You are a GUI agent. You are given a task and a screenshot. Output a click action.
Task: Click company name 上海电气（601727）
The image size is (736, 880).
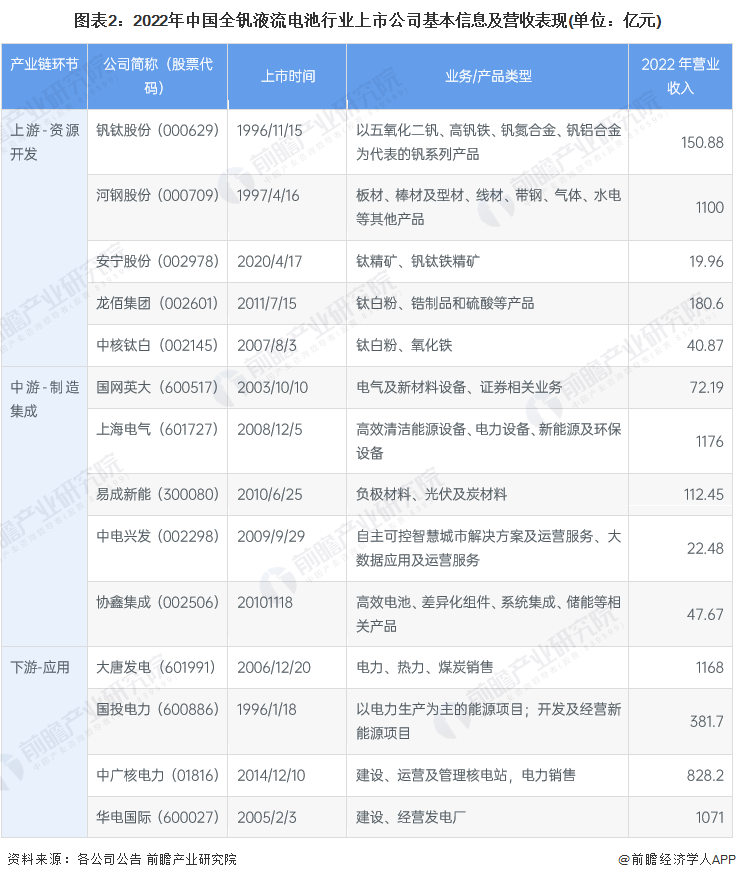(157, 429)
